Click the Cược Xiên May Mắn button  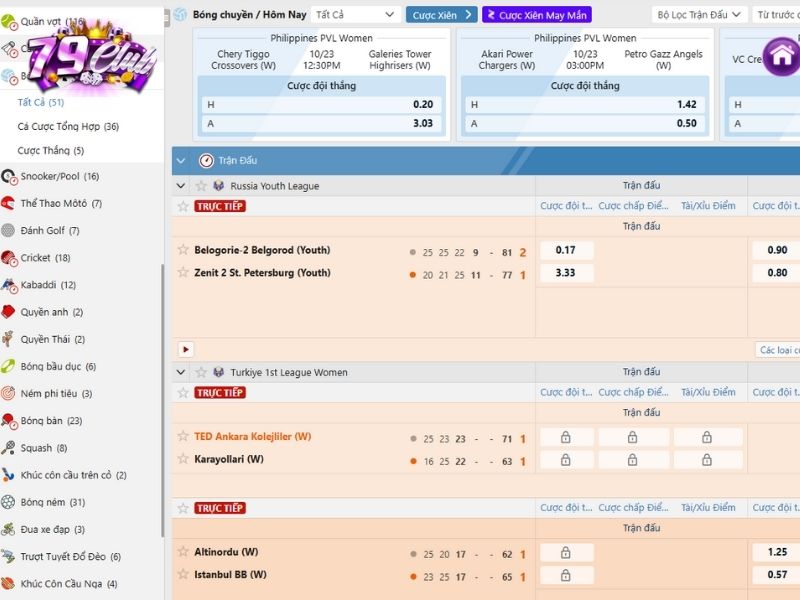tap(536, 15)
